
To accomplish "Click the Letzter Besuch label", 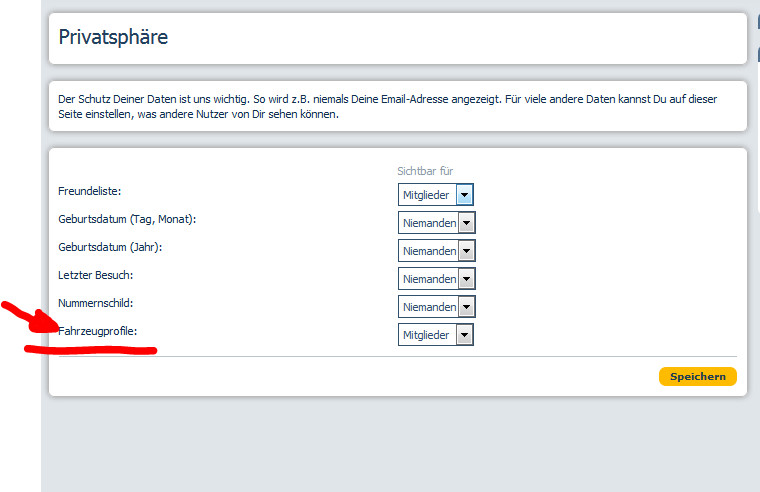I will coord(96,274).
